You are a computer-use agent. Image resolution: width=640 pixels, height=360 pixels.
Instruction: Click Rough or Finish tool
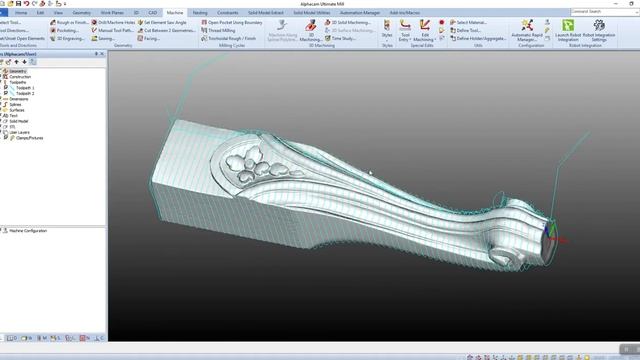pyautogui.click(x=69, y=22)
